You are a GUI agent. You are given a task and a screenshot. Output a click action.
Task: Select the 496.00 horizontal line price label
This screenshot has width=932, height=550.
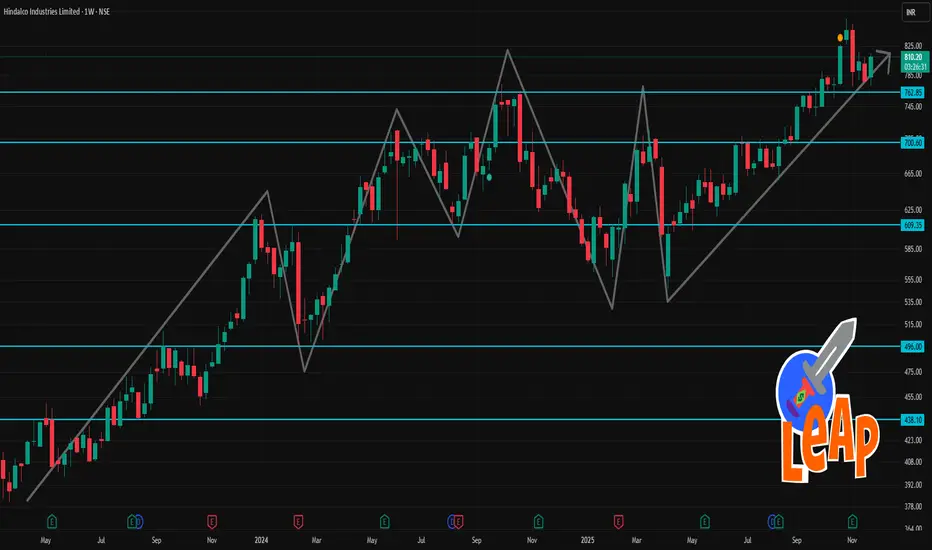pyautogui.click(x=913, y=346)
